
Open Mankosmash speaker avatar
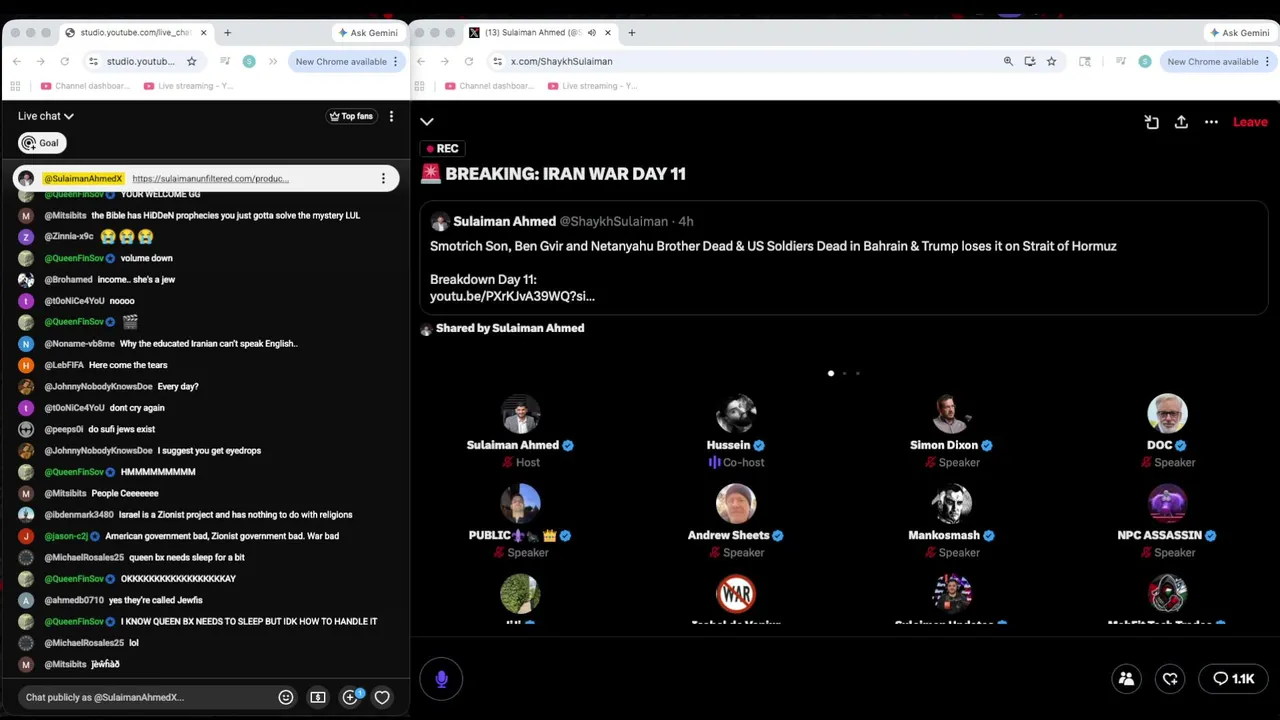[951, 504]
